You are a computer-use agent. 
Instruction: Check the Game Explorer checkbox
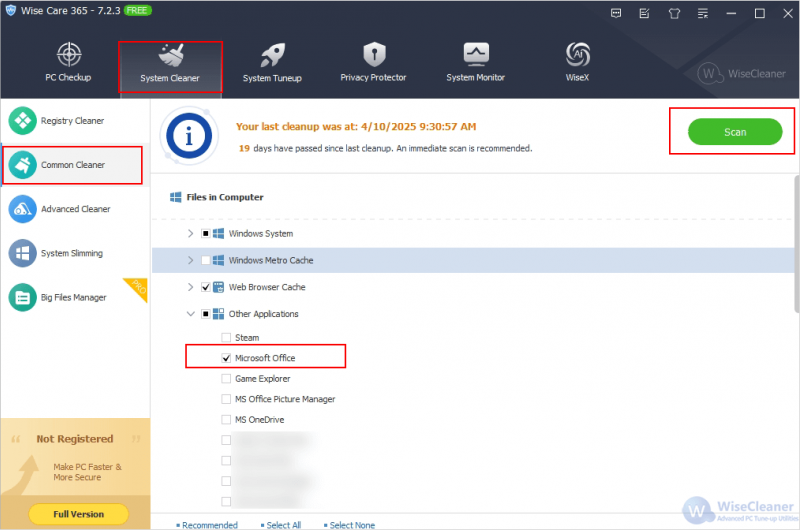(x=226, y=378)
